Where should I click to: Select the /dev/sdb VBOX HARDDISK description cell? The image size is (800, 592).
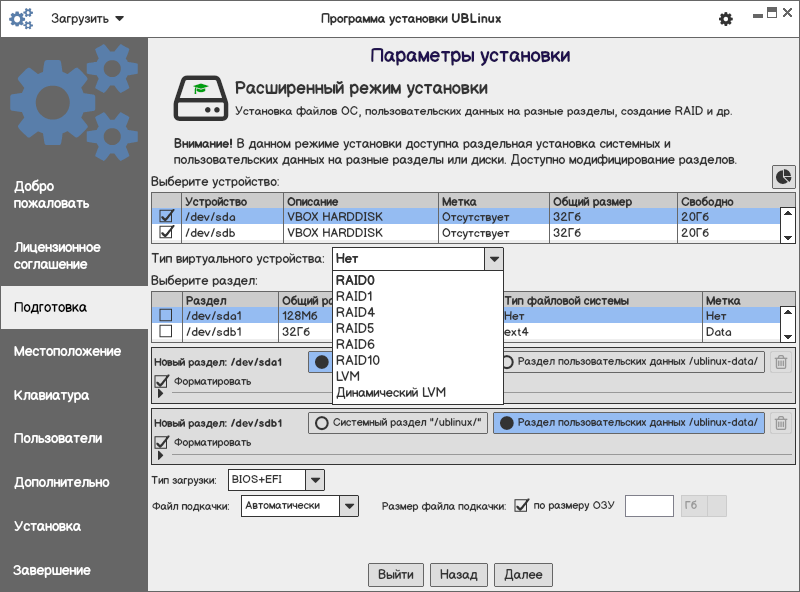tap(360, 233)
